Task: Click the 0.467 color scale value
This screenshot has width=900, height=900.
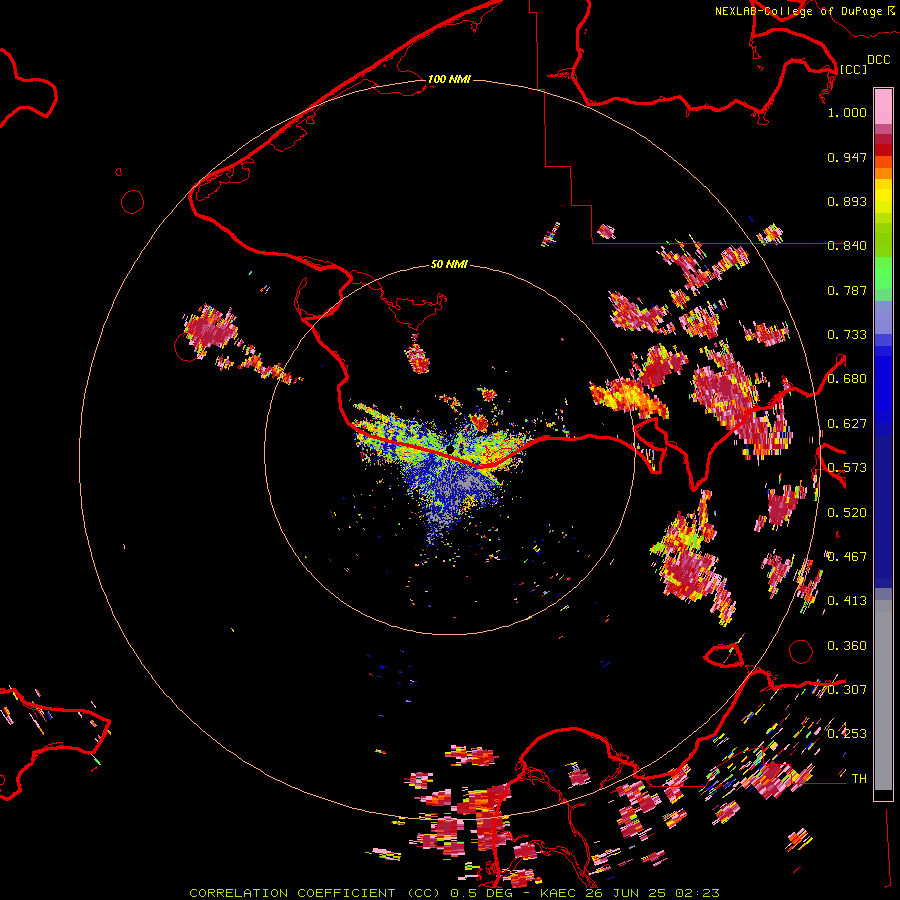Action: [847, 557]
